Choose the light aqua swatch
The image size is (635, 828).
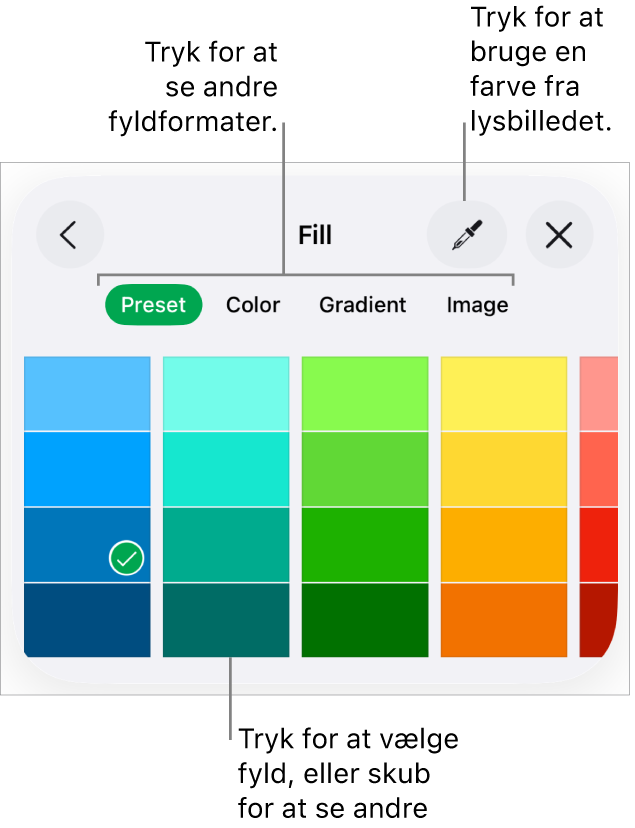[226, 394]
